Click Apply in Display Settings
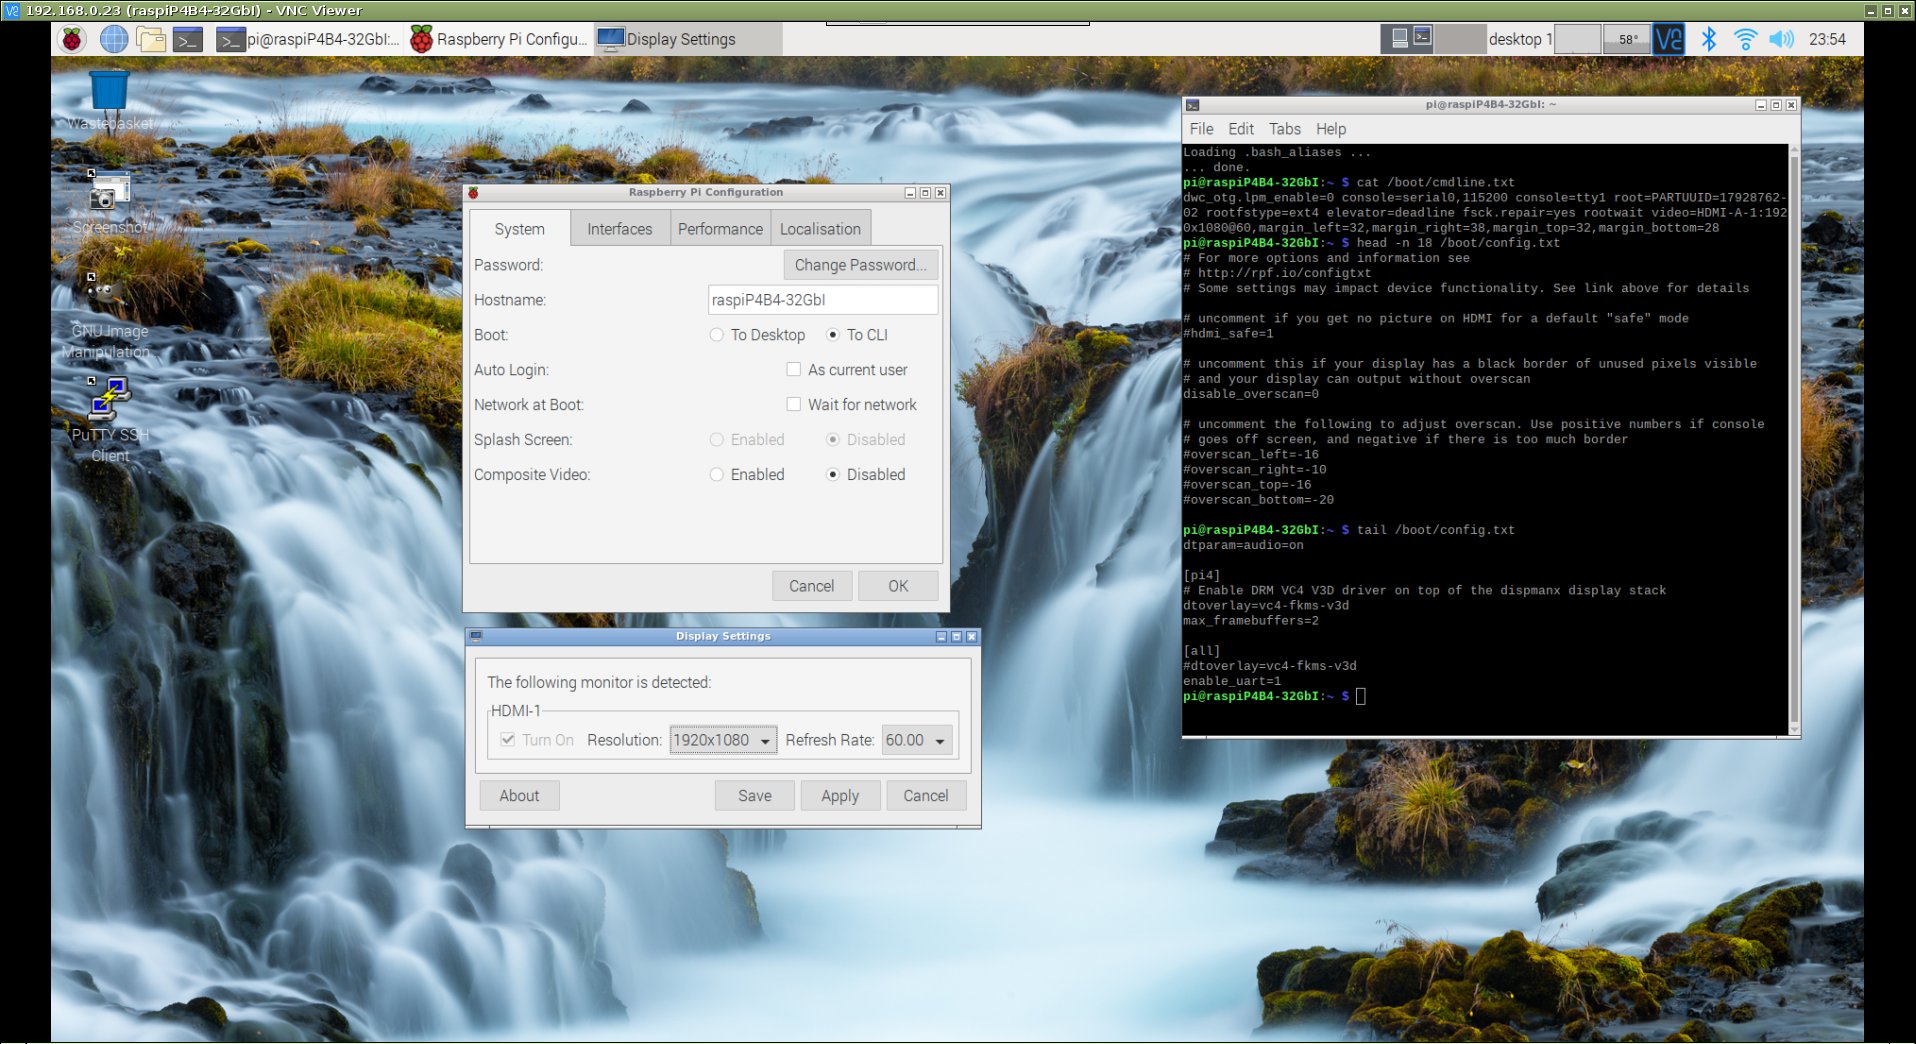This screenshot has width=1916, height=1044. pos(840,796)
